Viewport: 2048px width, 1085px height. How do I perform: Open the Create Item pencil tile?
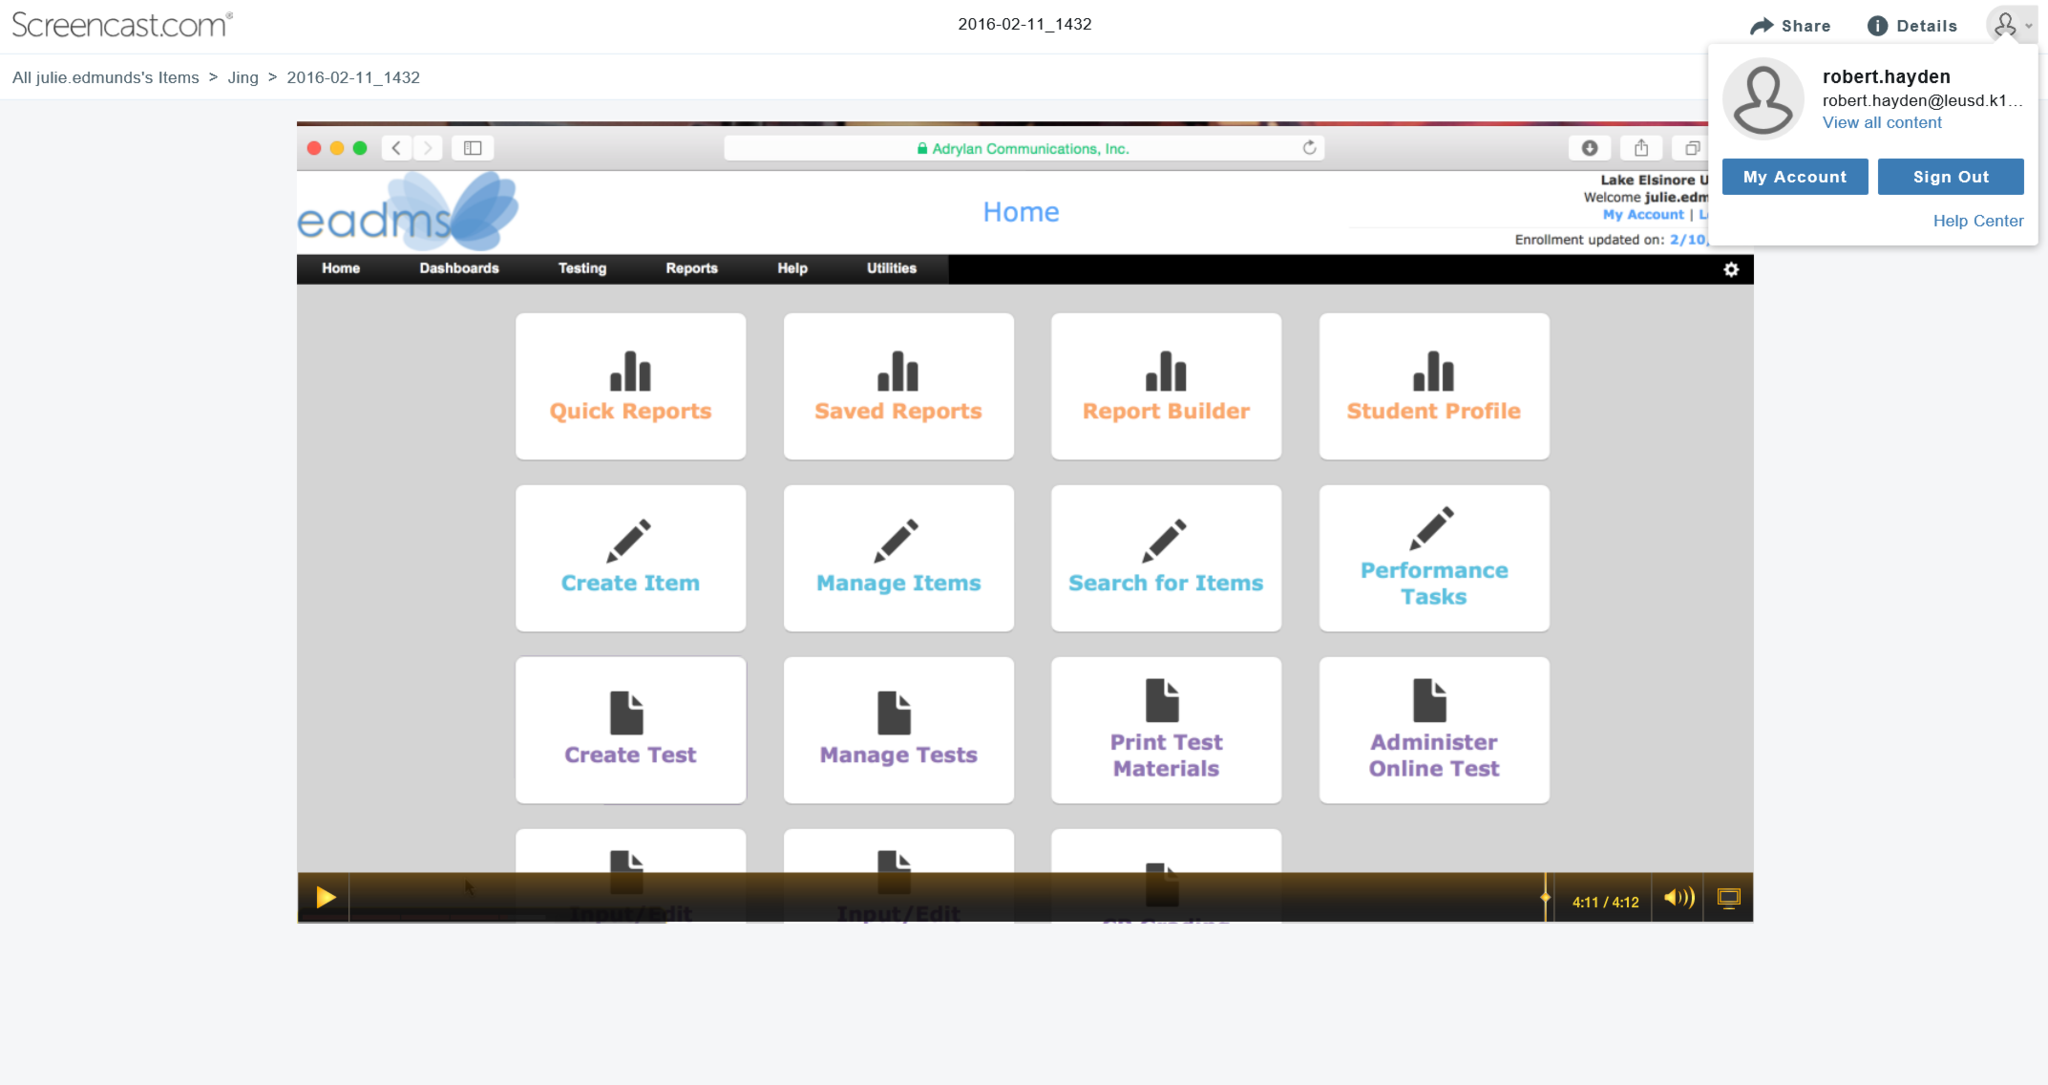pos(630,558)
